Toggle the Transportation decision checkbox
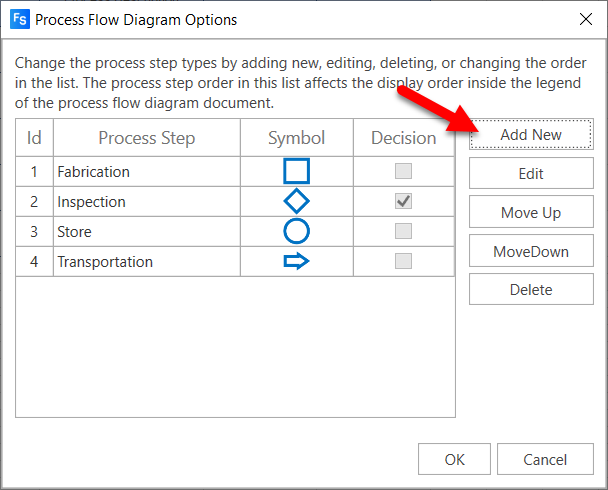Image resolution: width=608 pixels, height=490 pixels. coord(404,262)
